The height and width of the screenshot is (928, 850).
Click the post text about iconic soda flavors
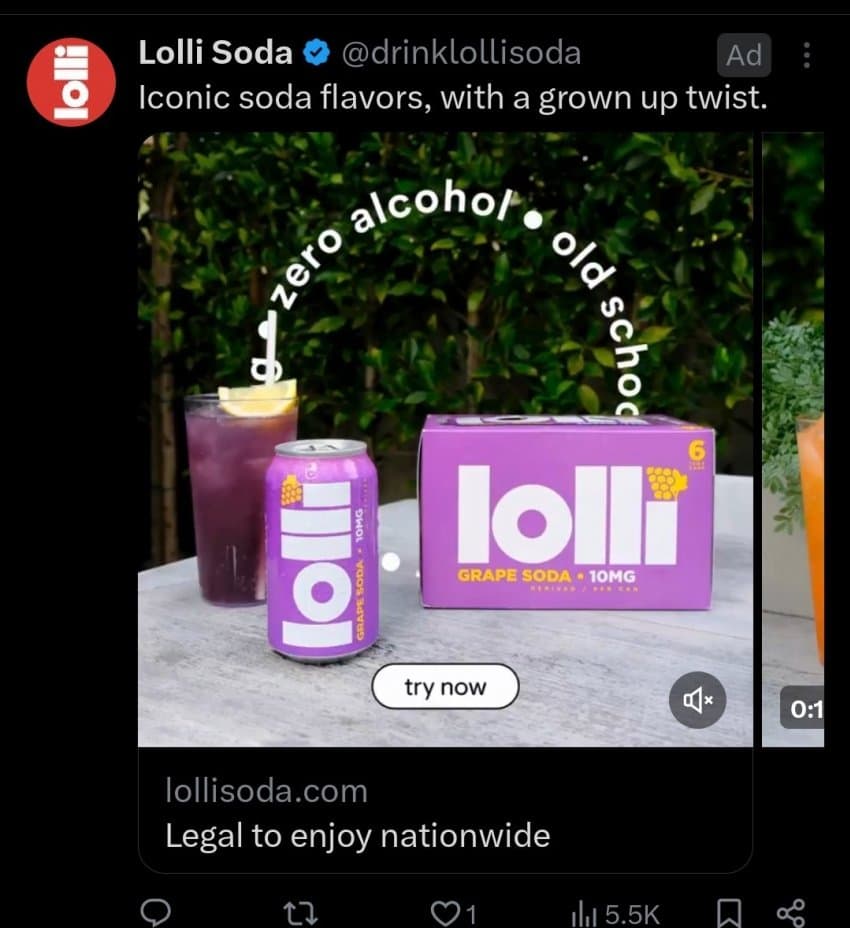[453, 97]
